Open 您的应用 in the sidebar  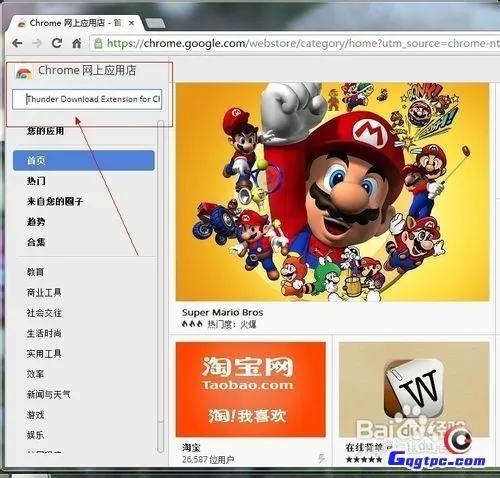(x=45, y=131)
